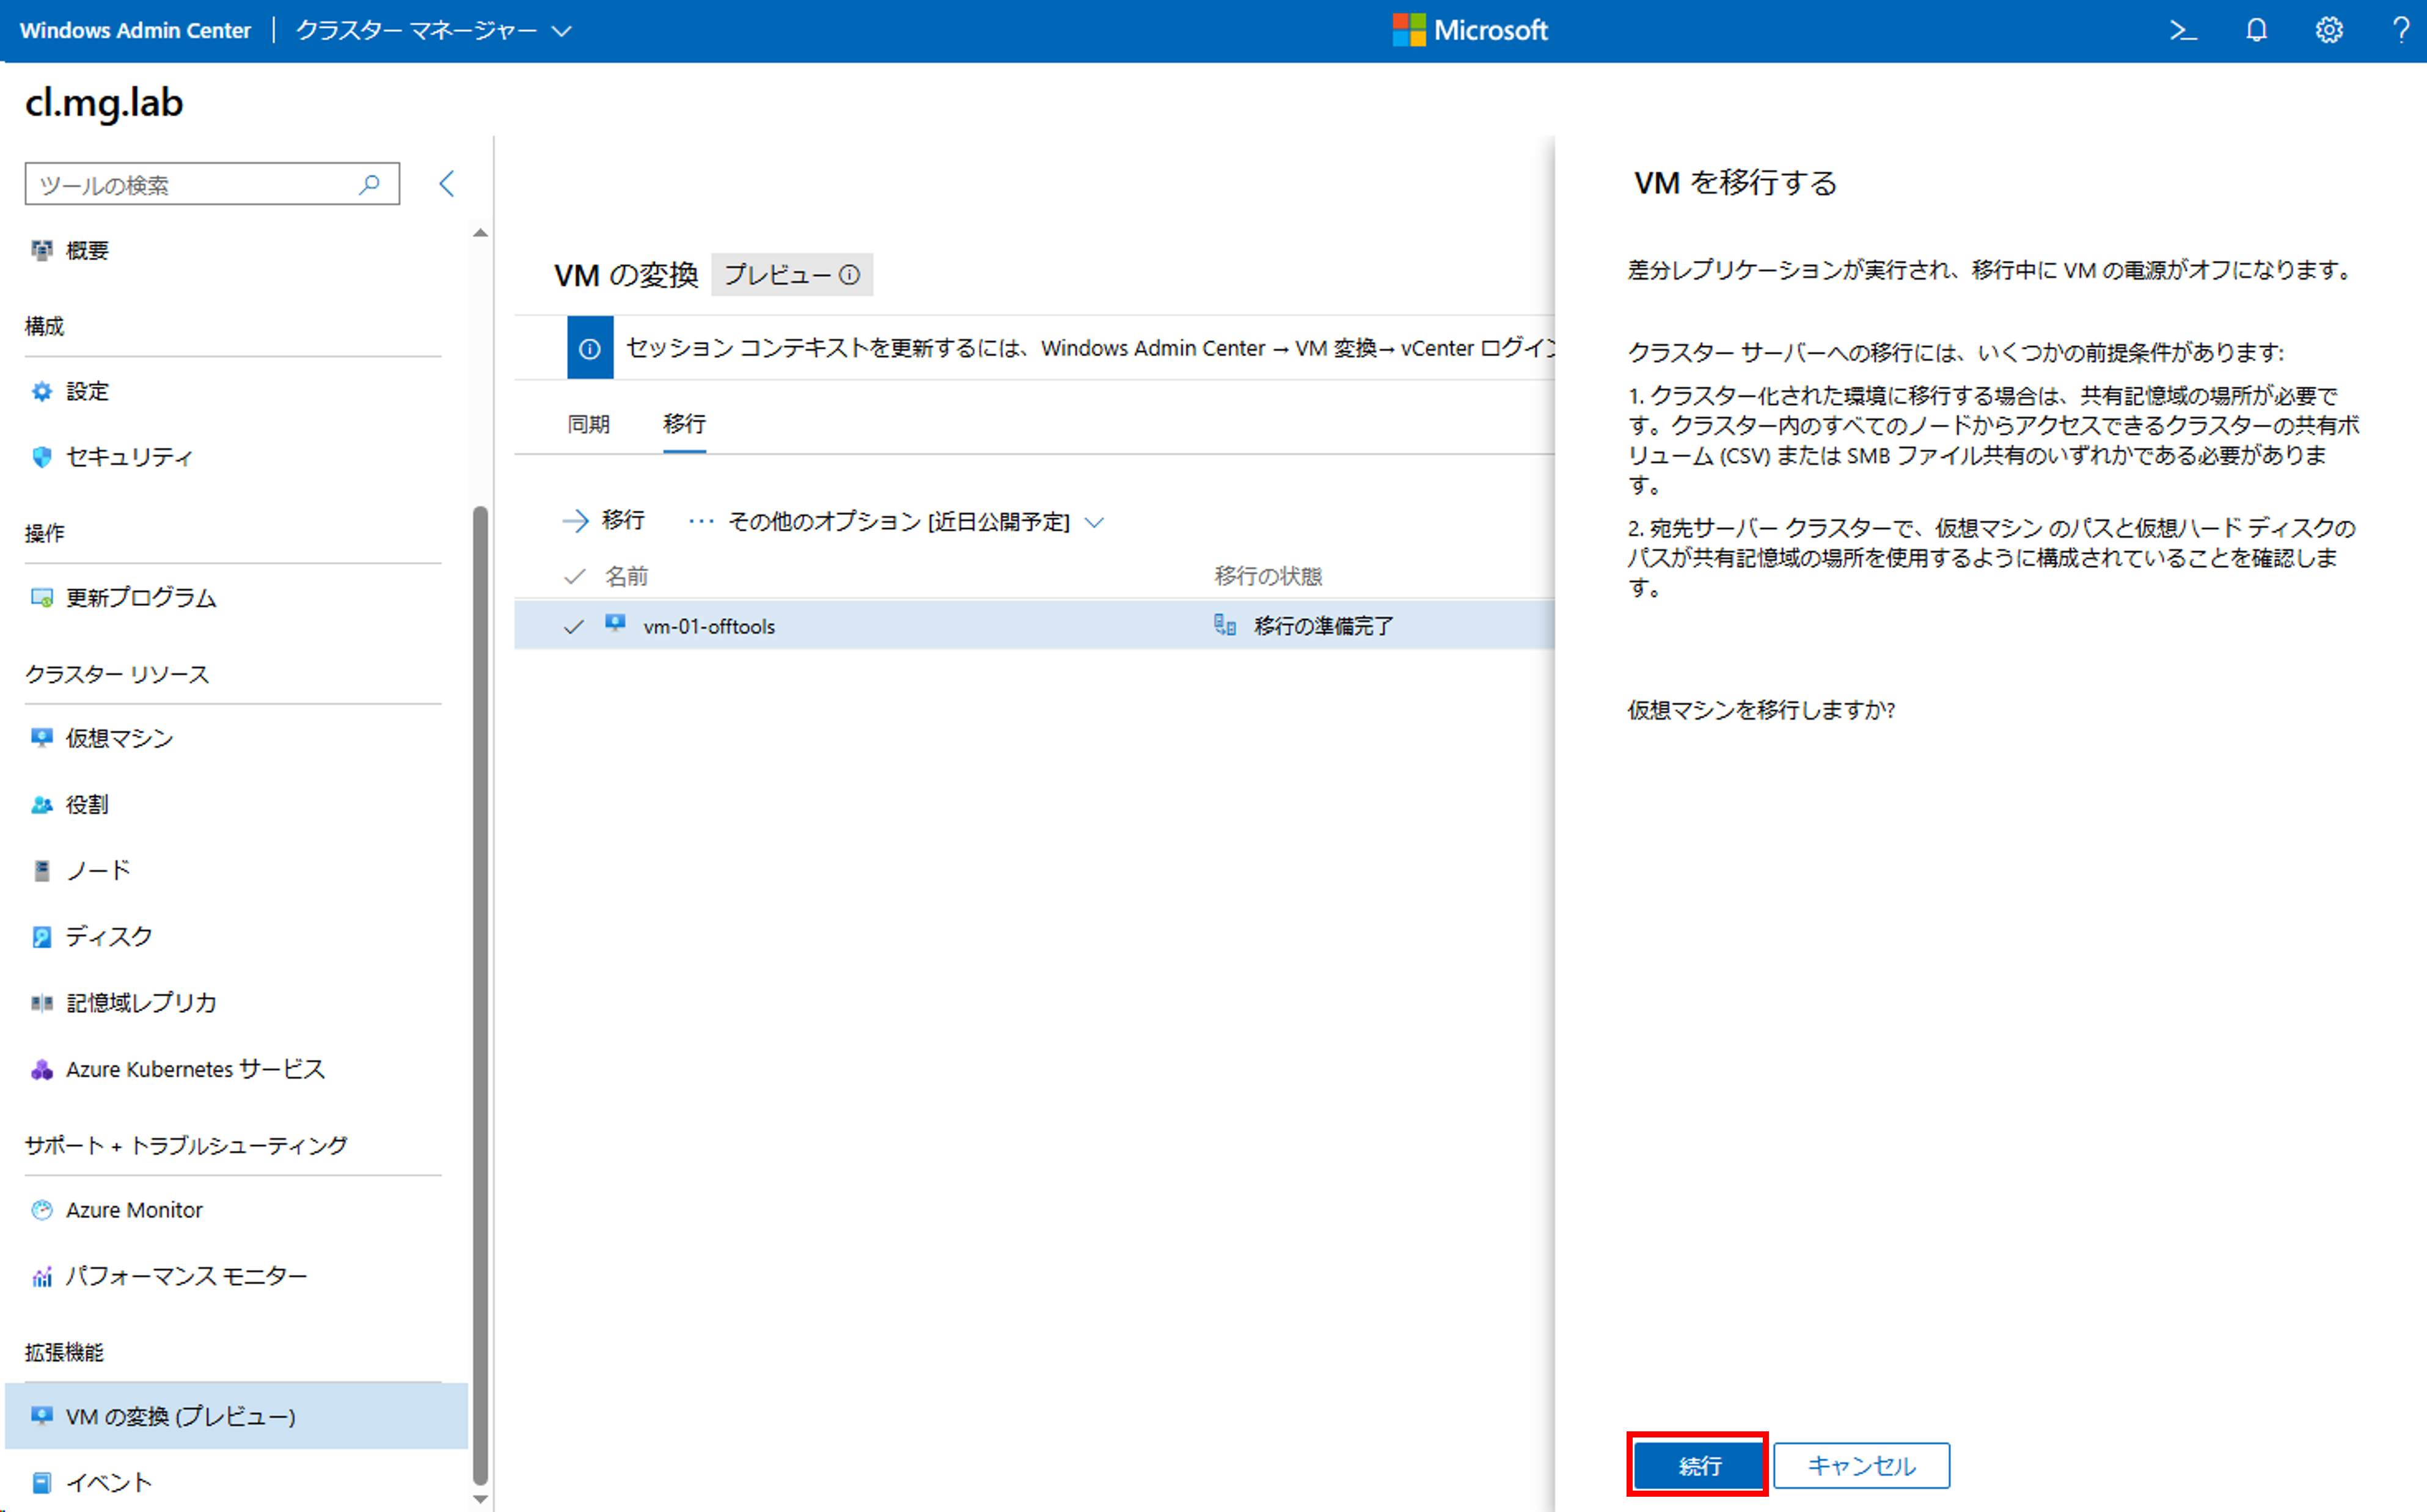The width and height of the screenshot is (2427, 1512).
Task: Click the help question mark icon
Action: 2401,31
